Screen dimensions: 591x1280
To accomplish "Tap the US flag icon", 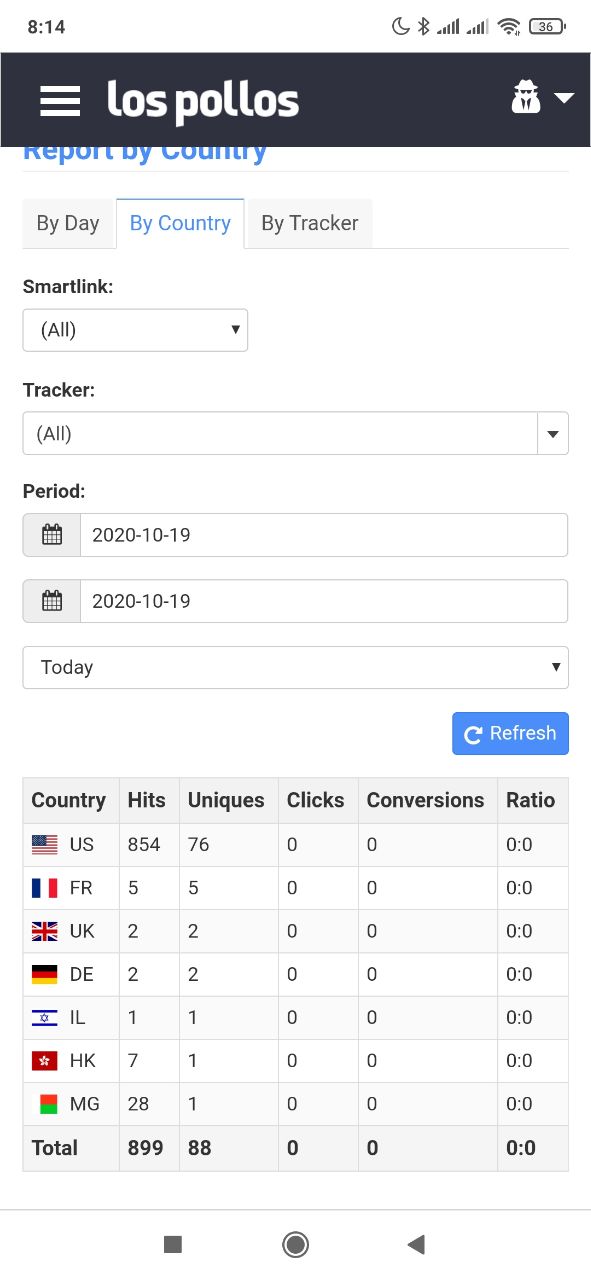I will coord(45,845).
